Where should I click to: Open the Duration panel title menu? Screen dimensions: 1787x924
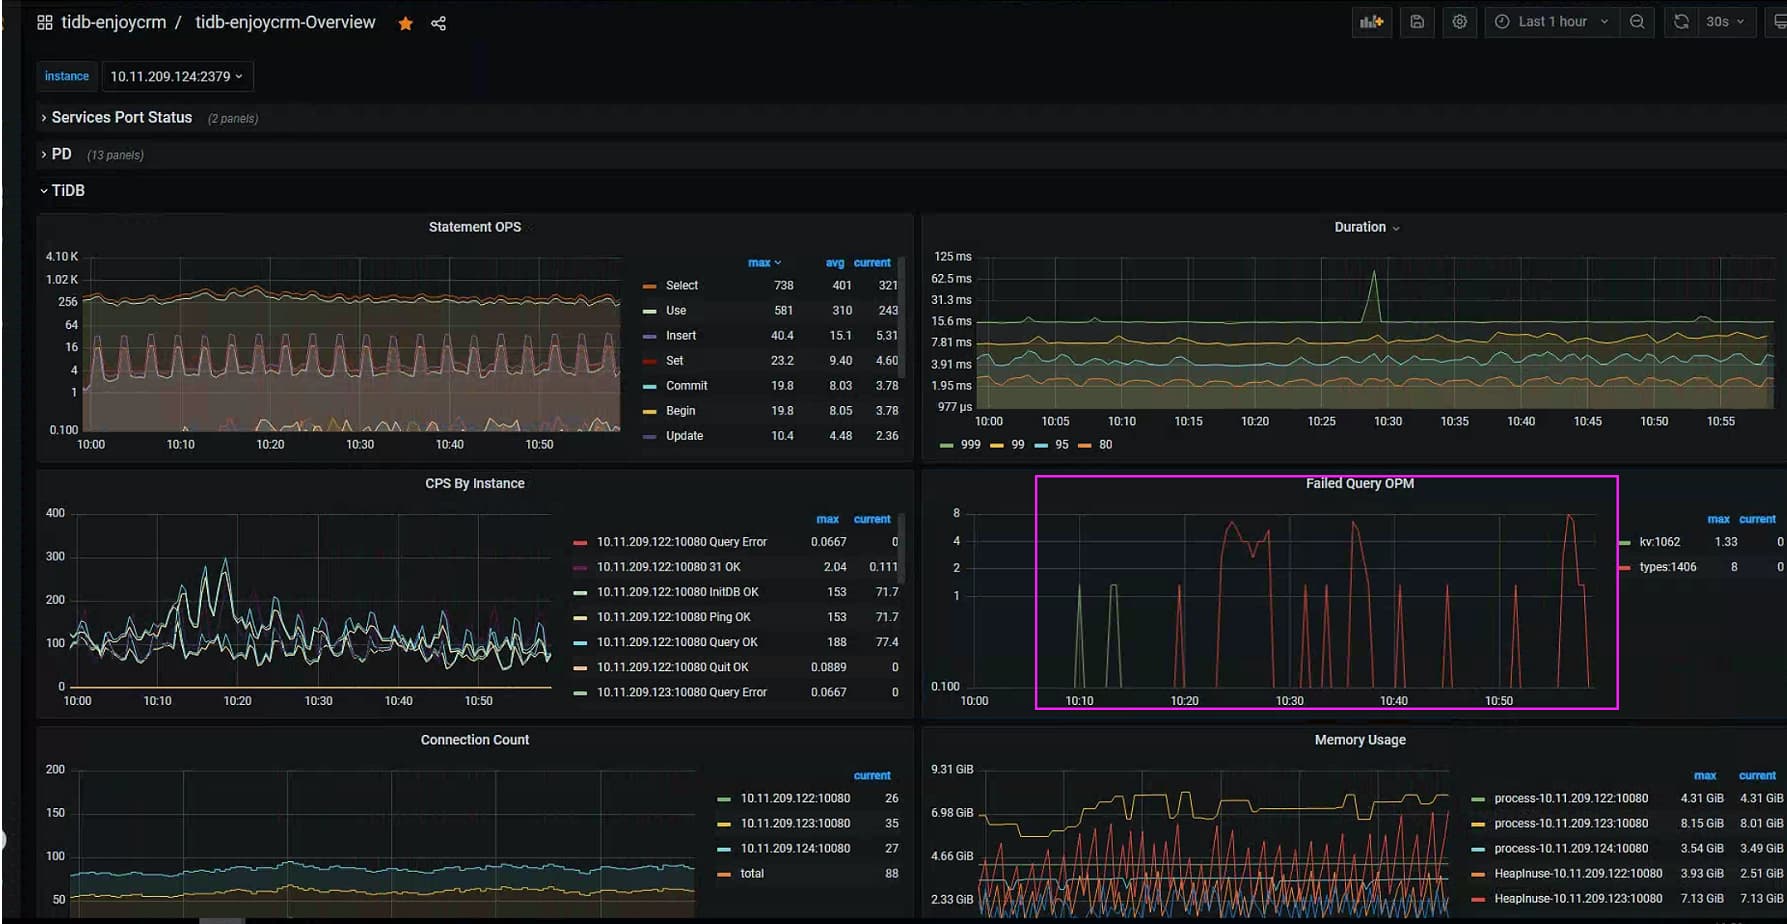click(1365, 228)
